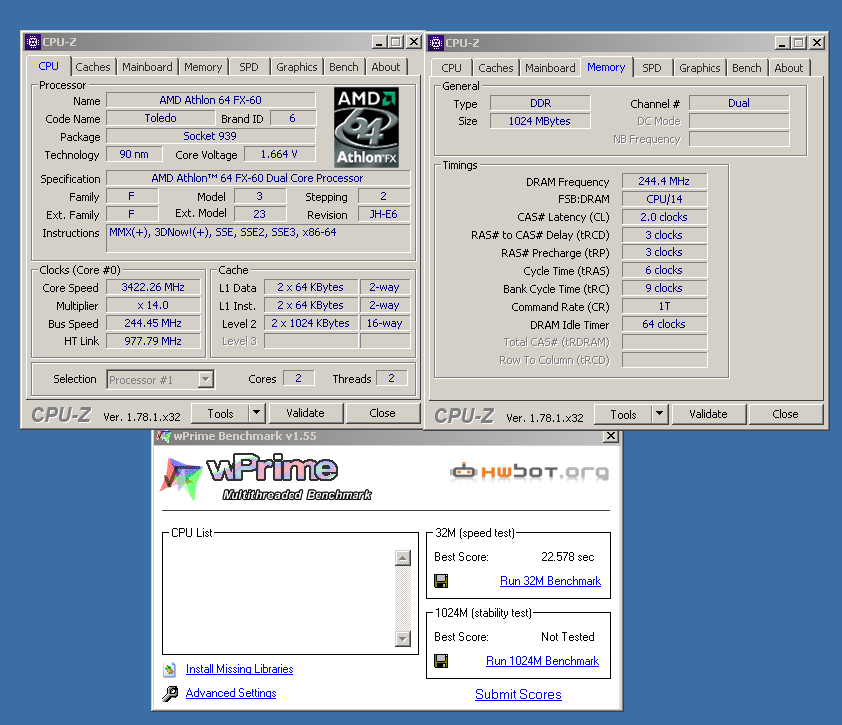Click the DRAM Idle Timer 64 clocks value

pos(664,324)
